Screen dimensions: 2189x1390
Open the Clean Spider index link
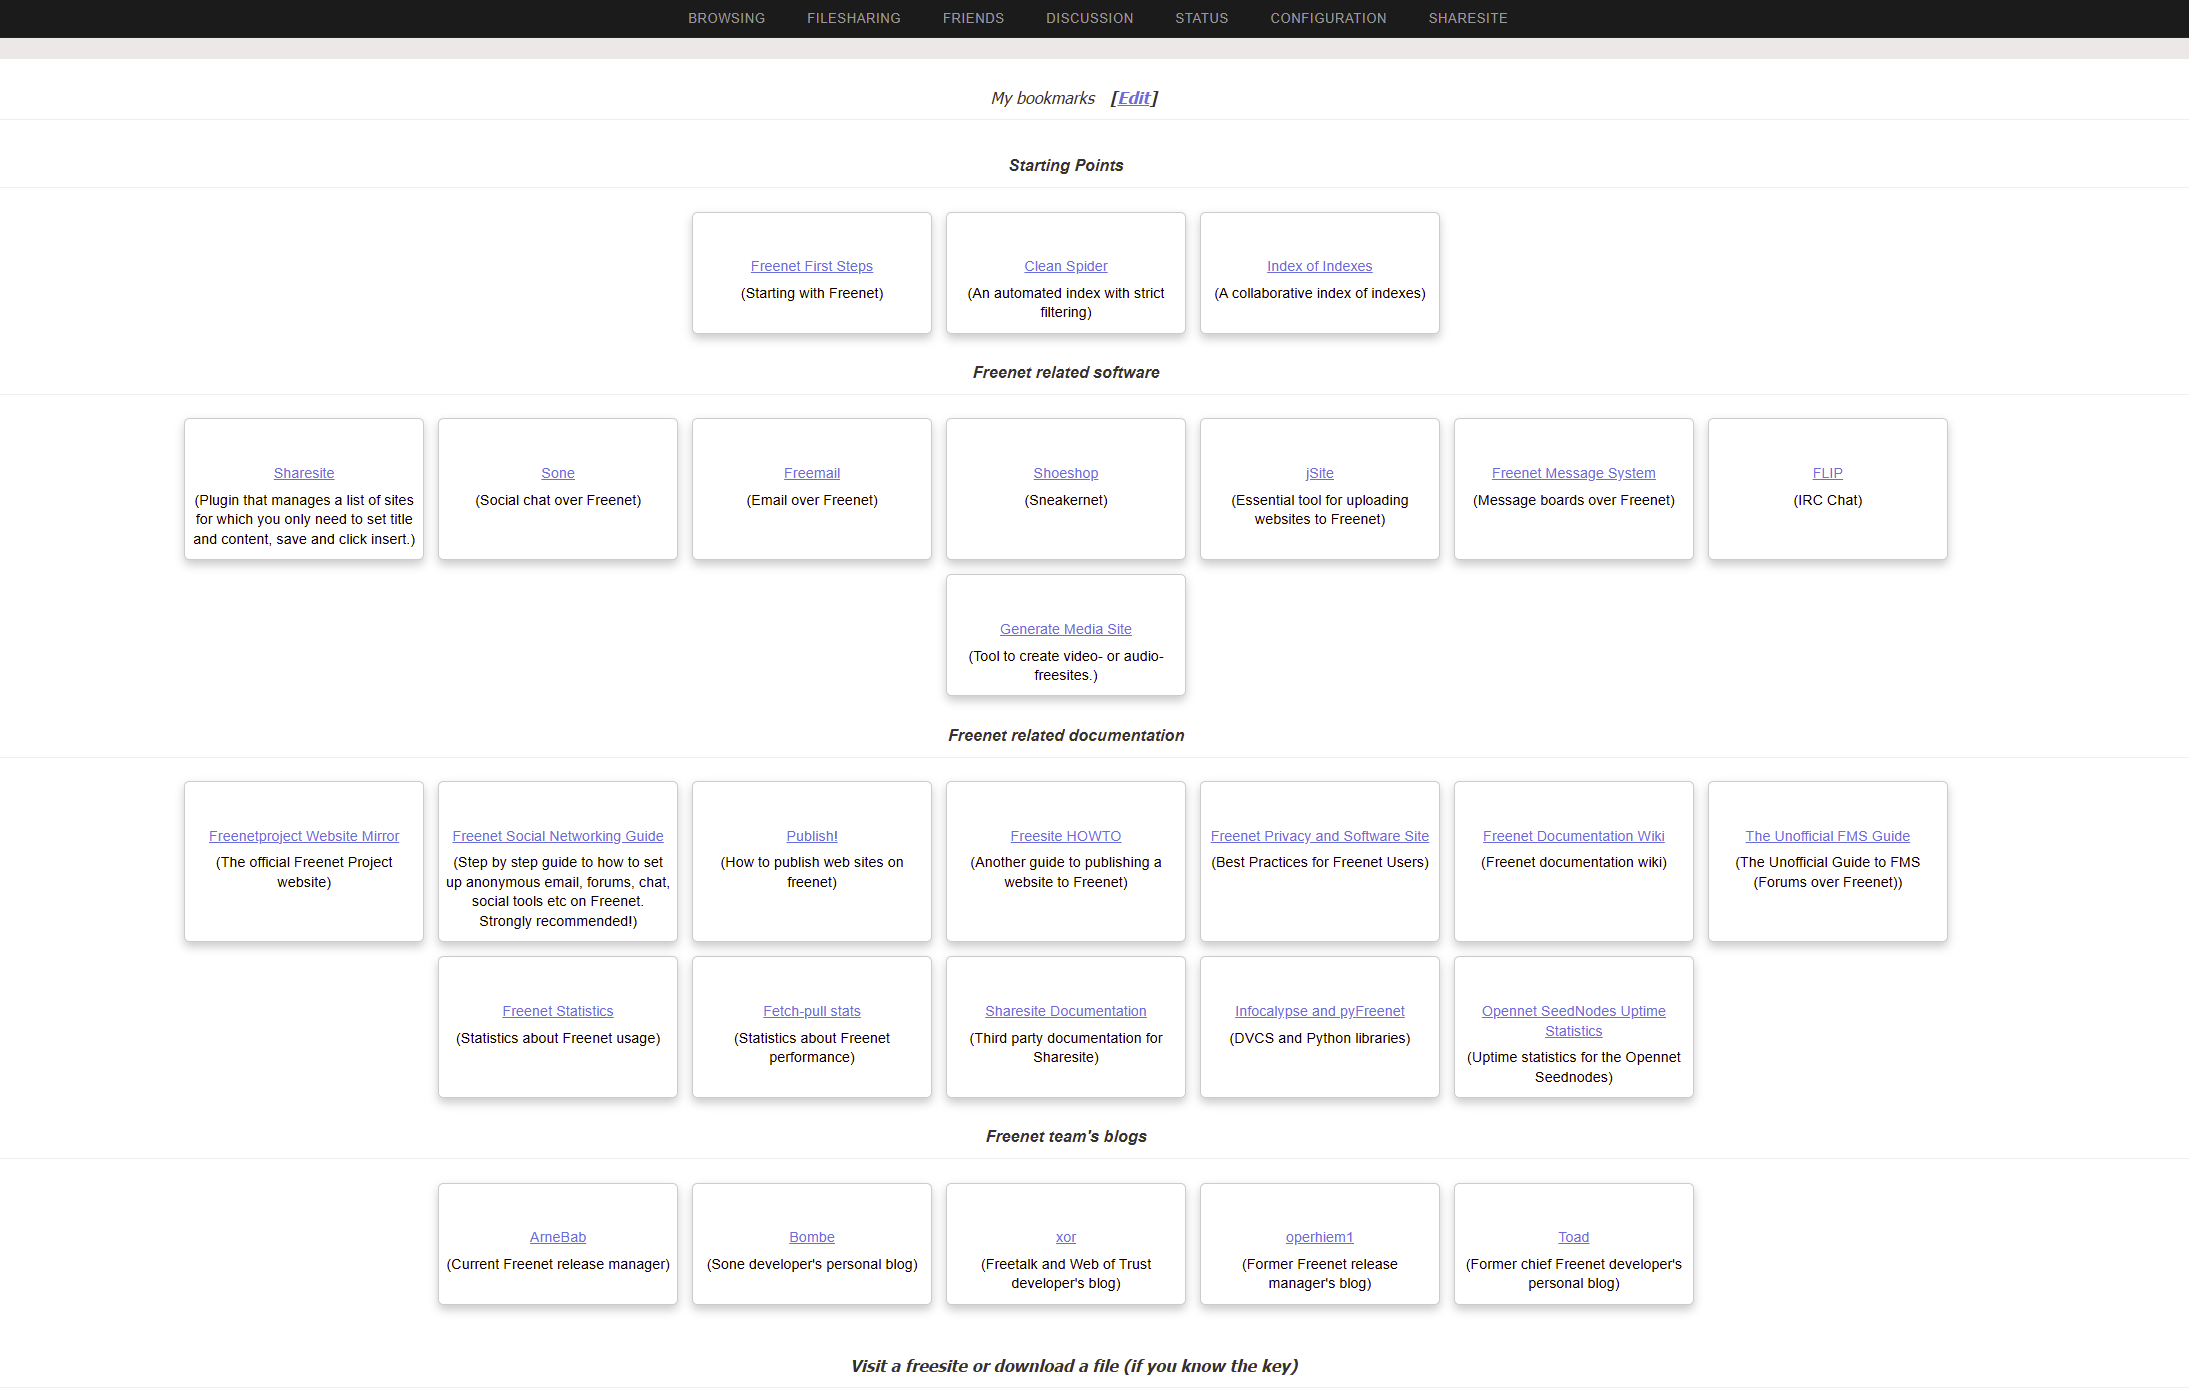1065,266
